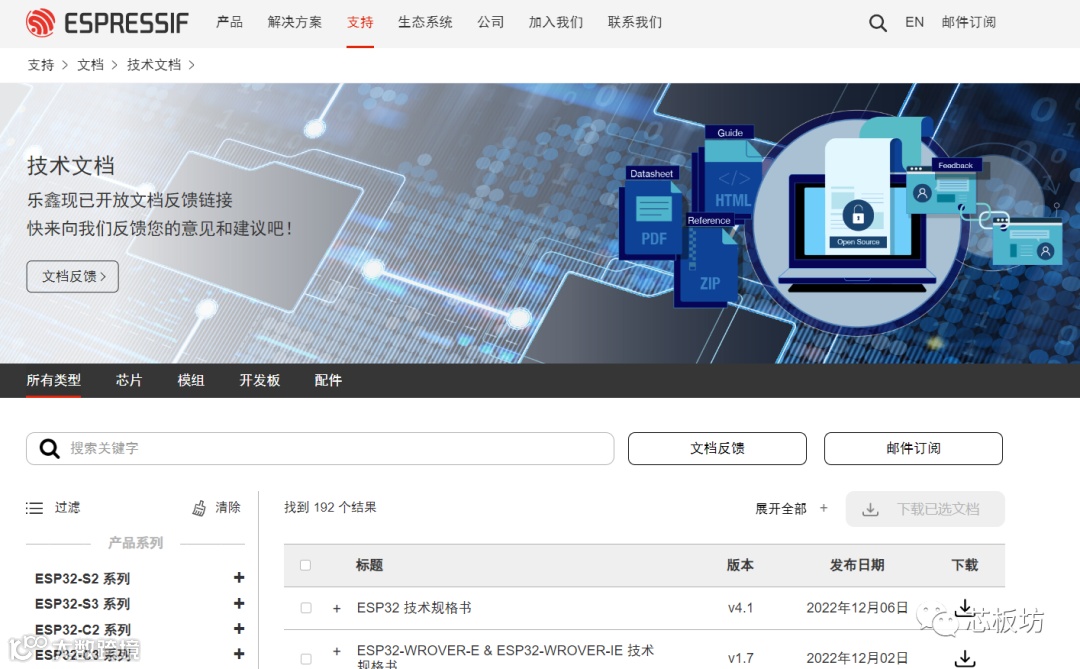1080x669 pixels.
Task: Click the 2022年12月02日 date cell
Action: click(857, 658)
